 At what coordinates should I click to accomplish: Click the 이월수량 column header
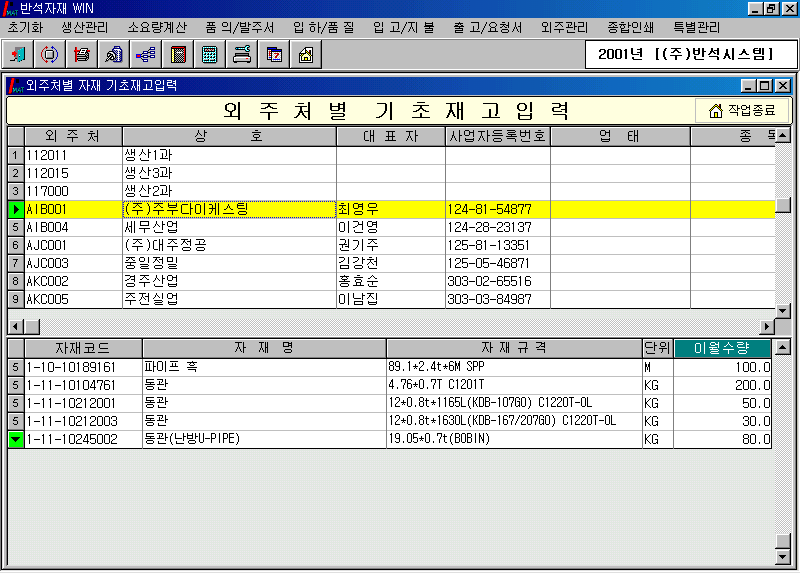tap(723, 348)
